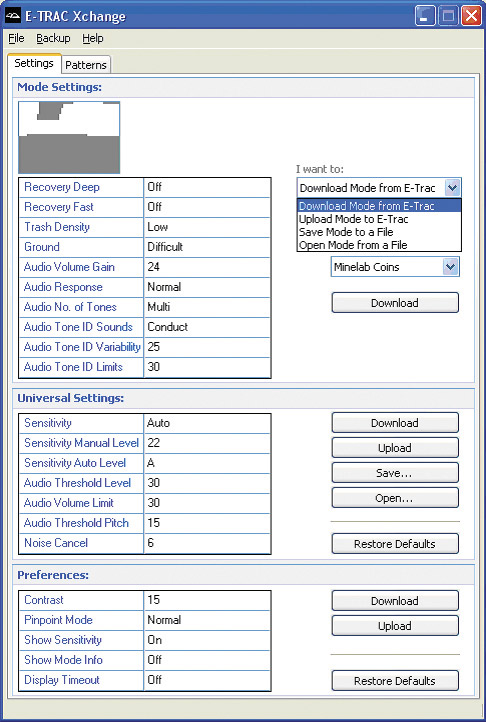Click the discrimination pattern thumbnail
The width and height of the screenshot is (486, 722).
tap(69, 138)
